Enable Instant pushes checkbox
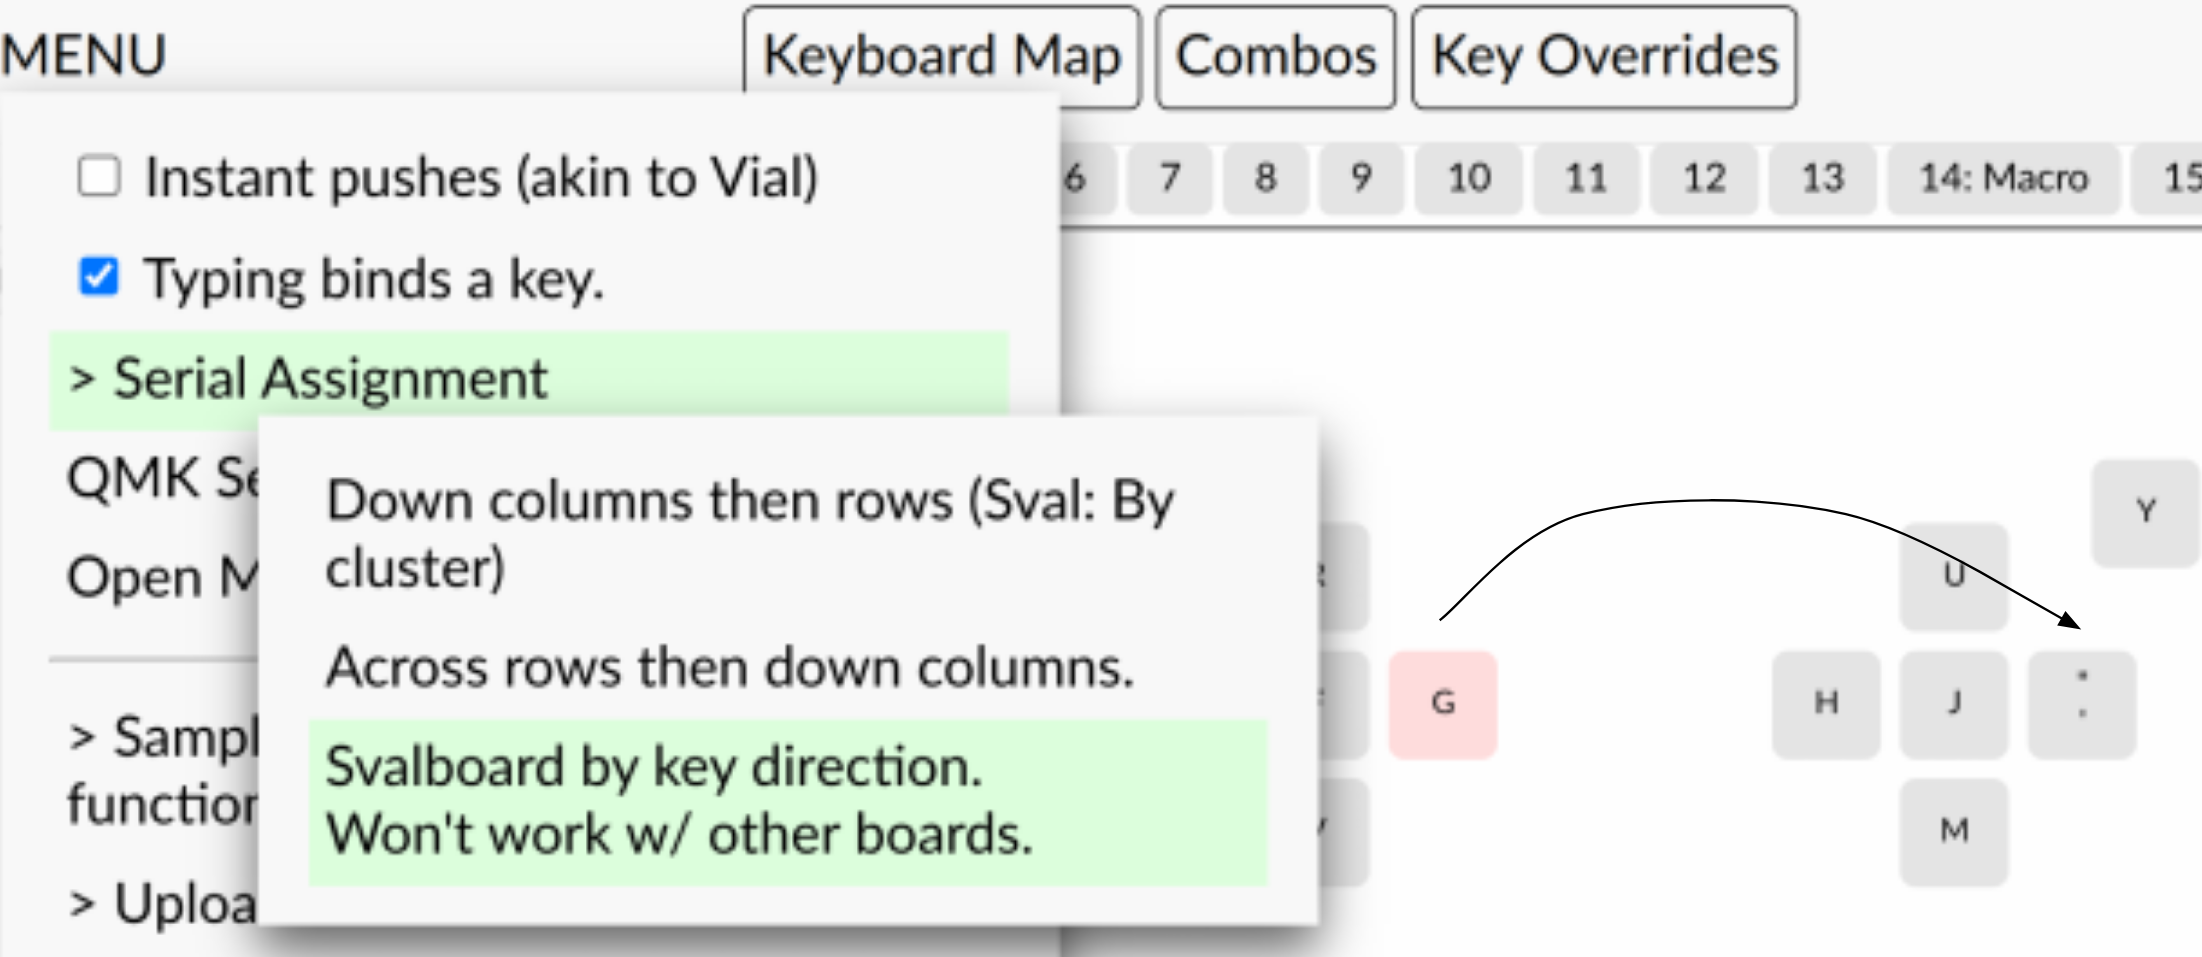2202x957 pixels. click(99, 177)
